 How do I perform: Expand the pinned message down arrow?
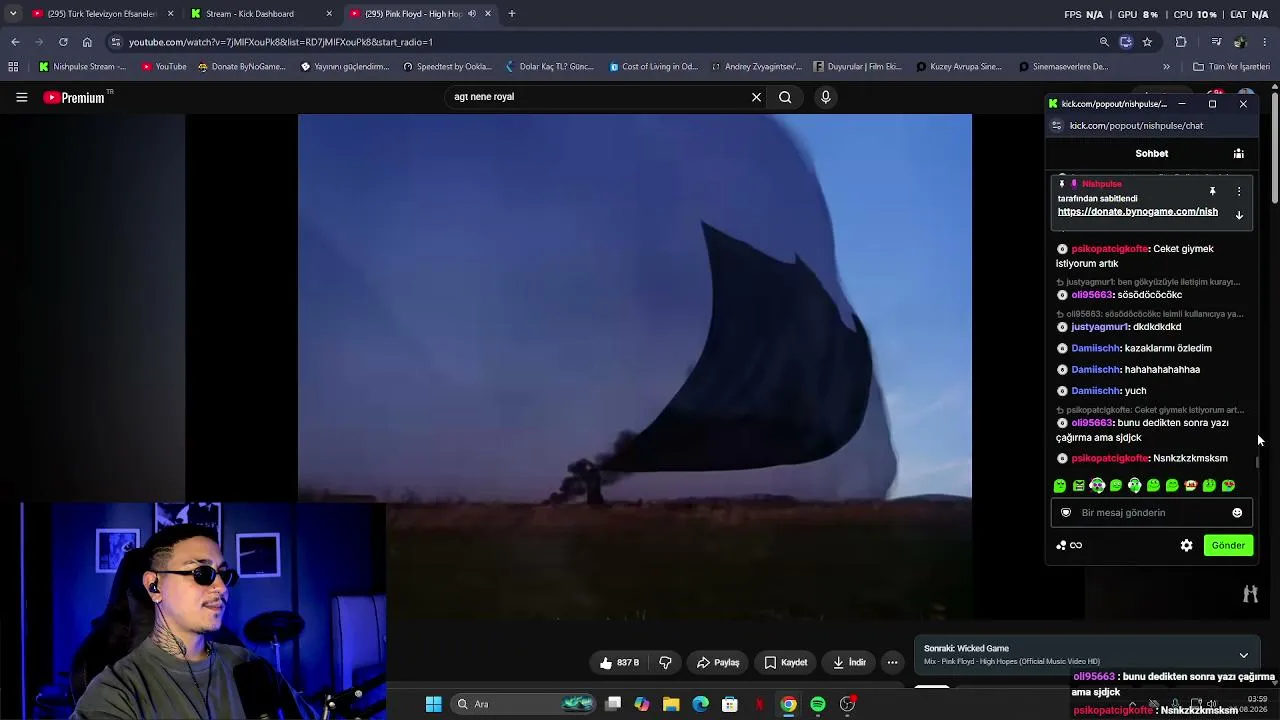[x=1239, y=215]
